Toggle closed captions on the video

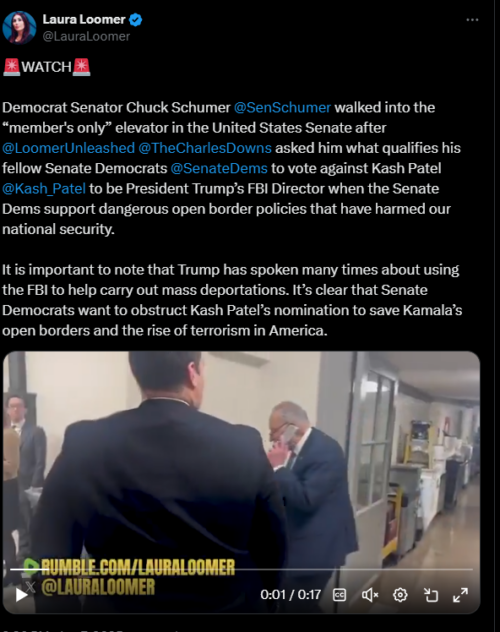click(339, 595)
